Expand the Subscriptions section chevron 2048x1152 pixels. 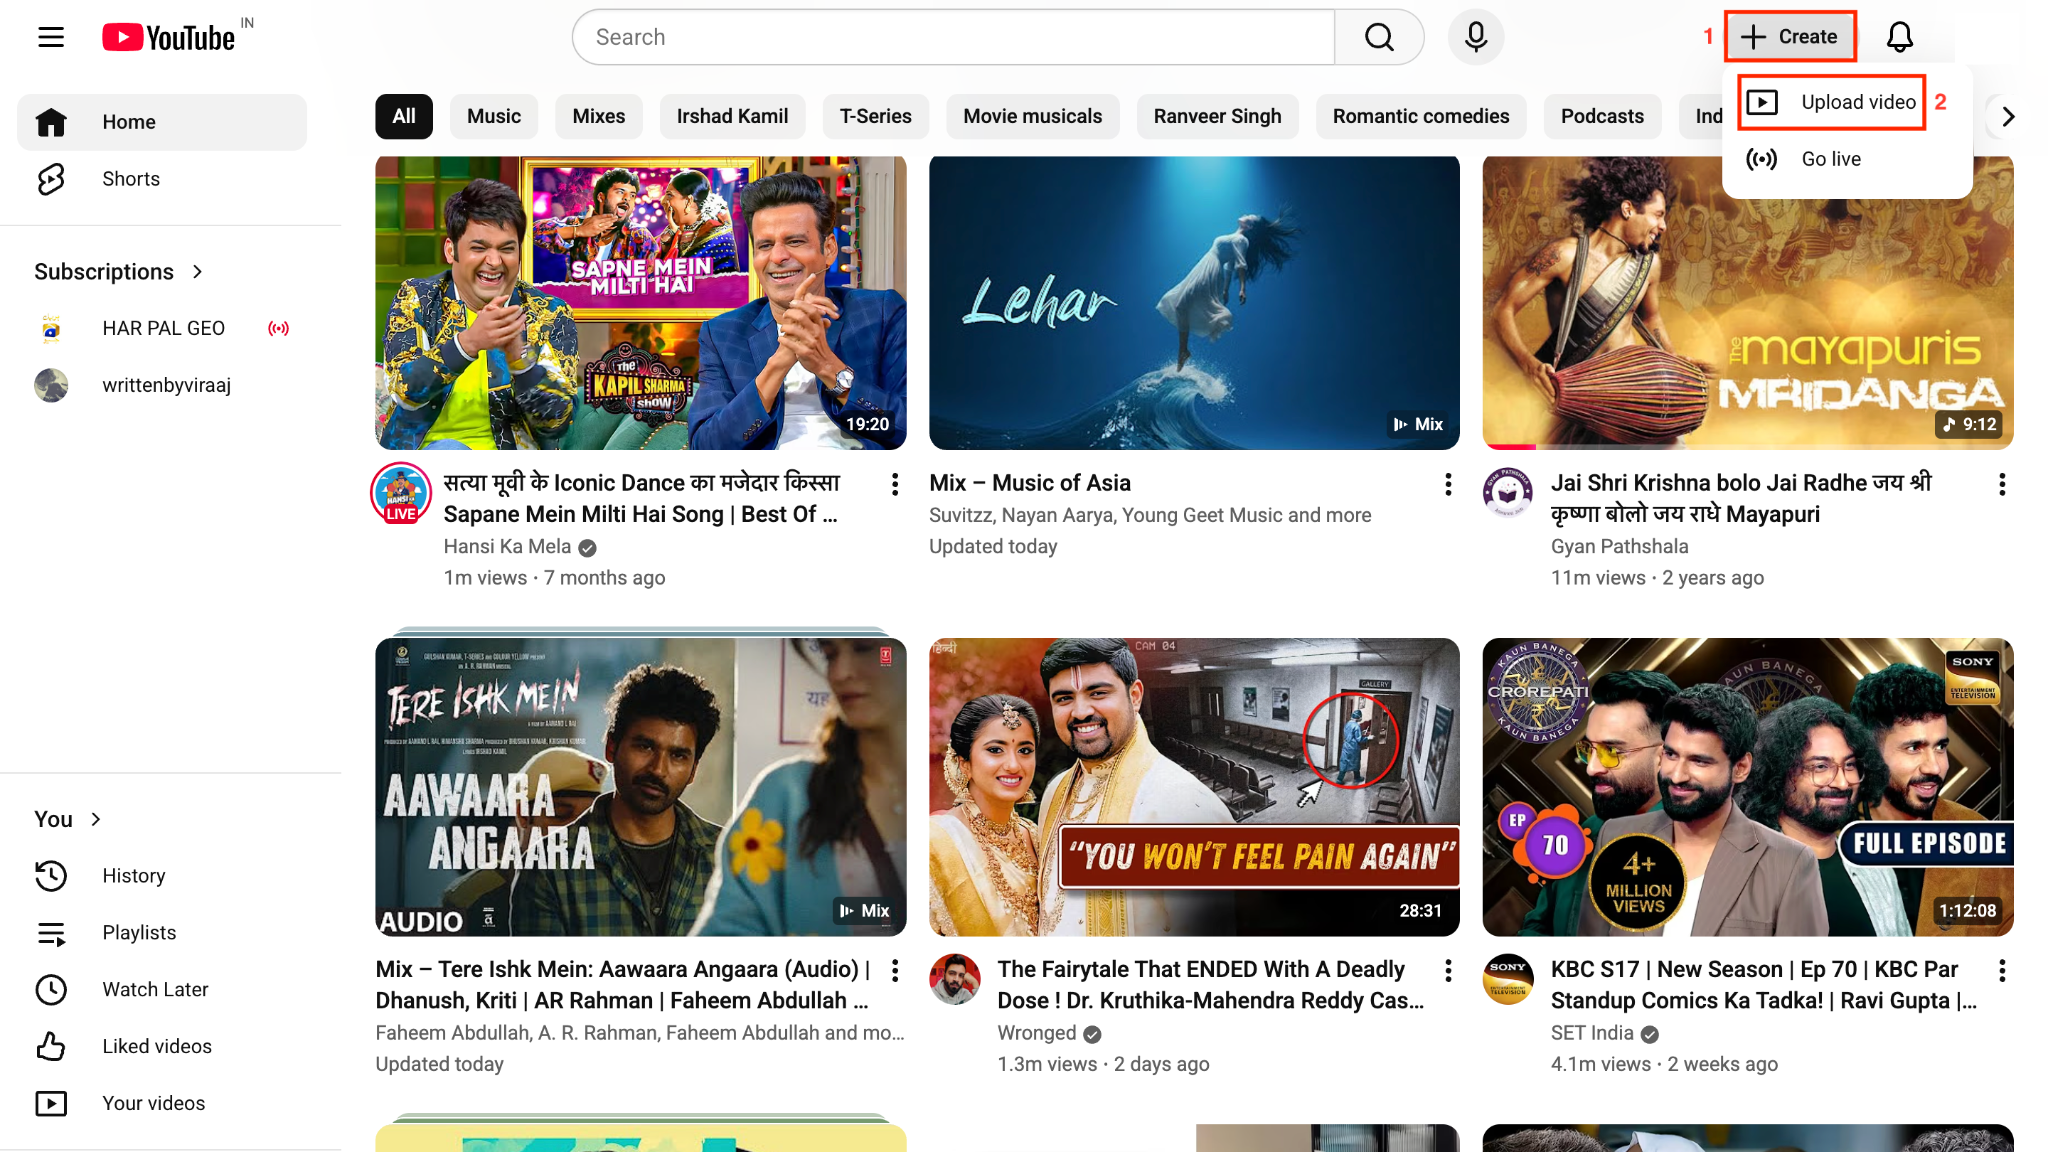(x=197, y=272)
